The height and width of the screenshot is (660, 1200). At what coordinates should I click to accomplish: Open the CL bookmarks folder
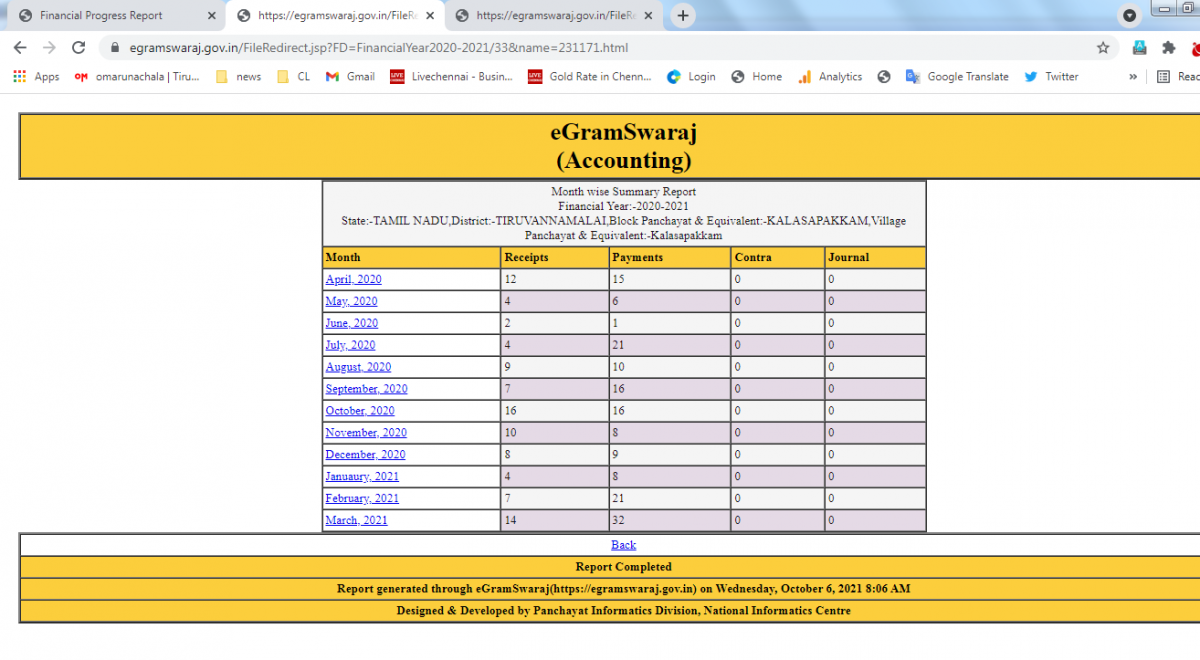click(294, 77)
